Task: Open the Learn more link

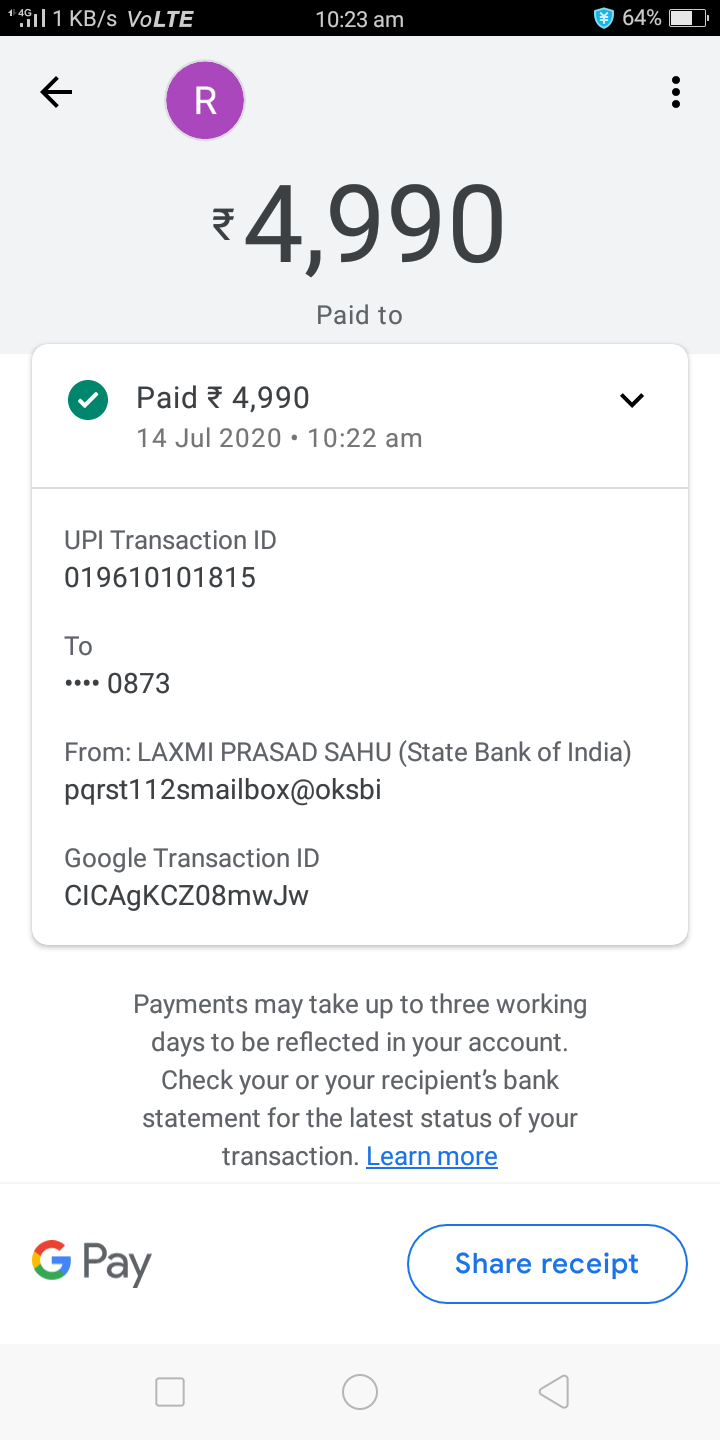Action: click(432, 1157)
